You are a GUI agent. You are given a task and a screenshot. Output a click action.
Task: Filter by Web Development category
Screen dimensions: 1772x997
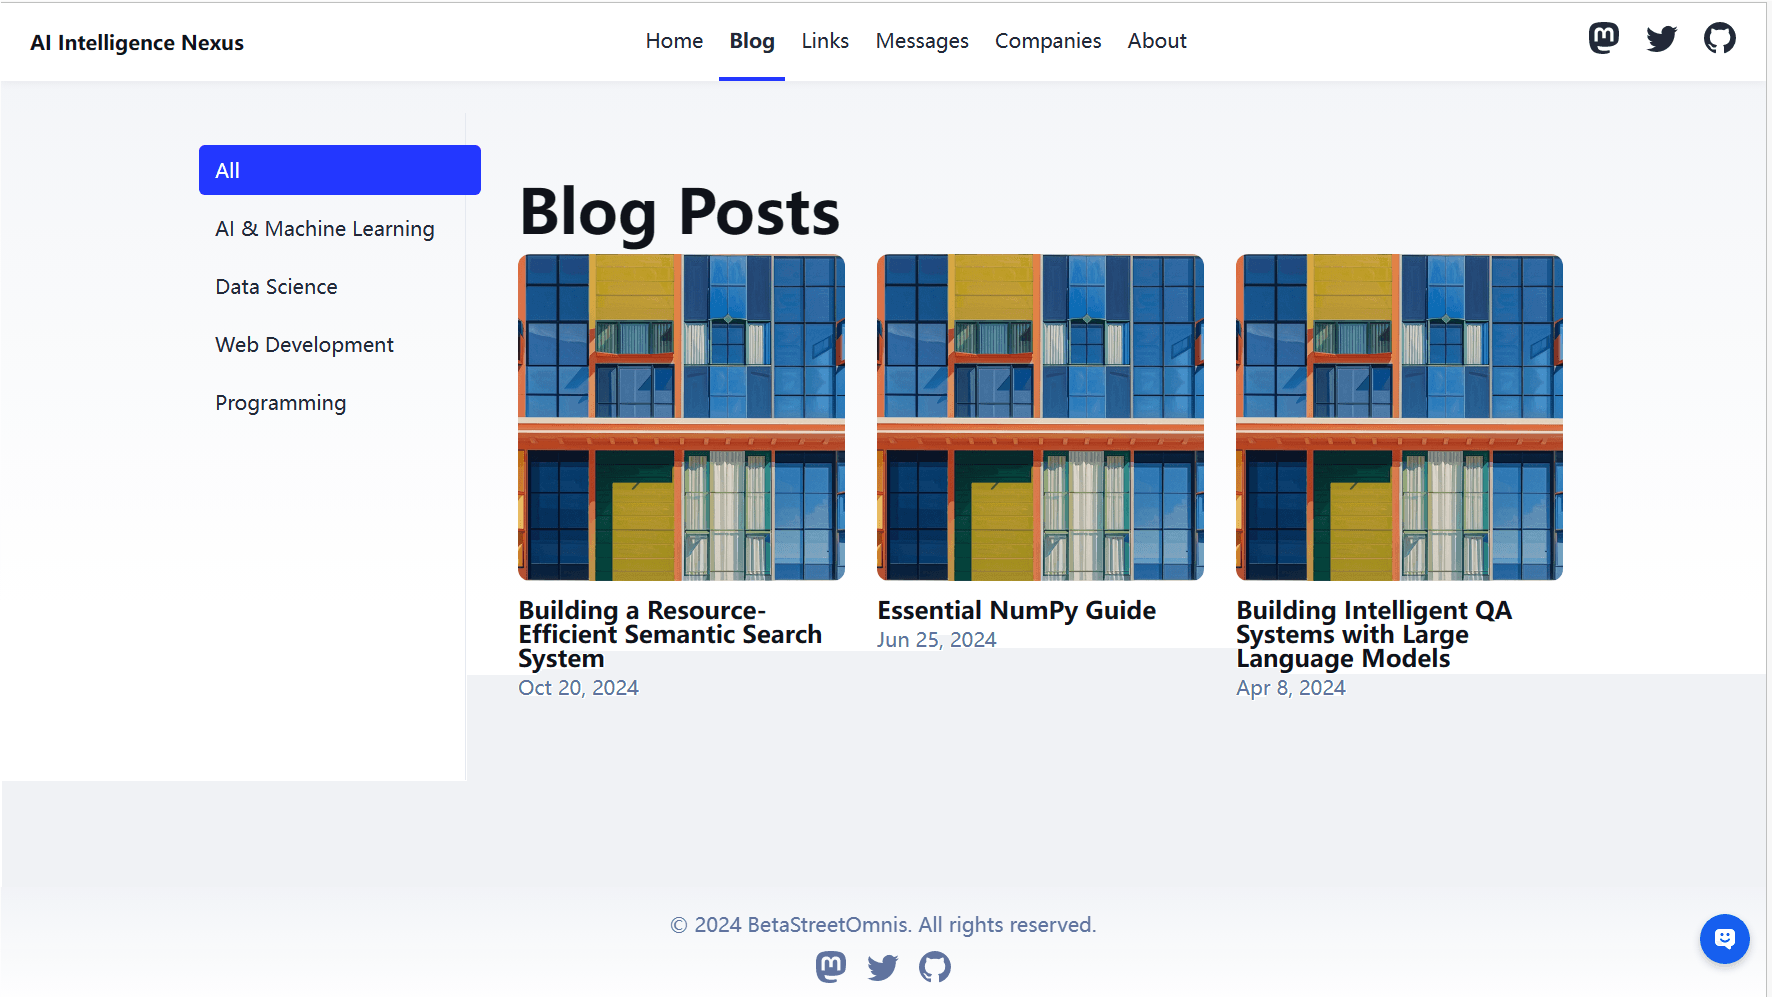304,345
